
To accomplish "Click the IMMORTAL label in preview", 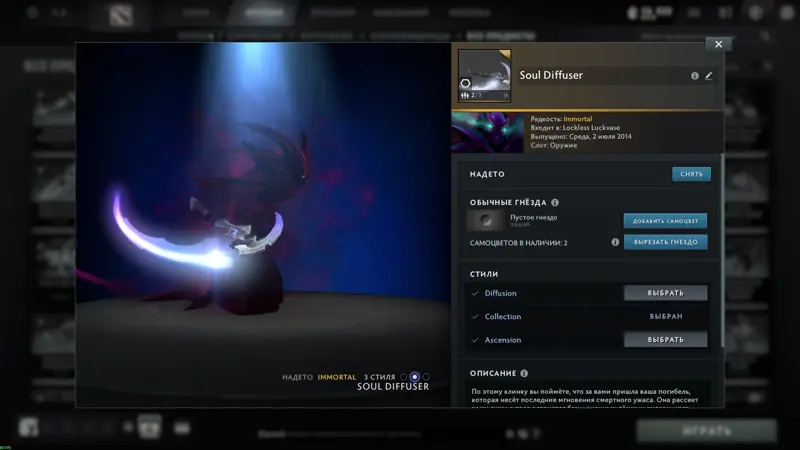I will (337, 377).
